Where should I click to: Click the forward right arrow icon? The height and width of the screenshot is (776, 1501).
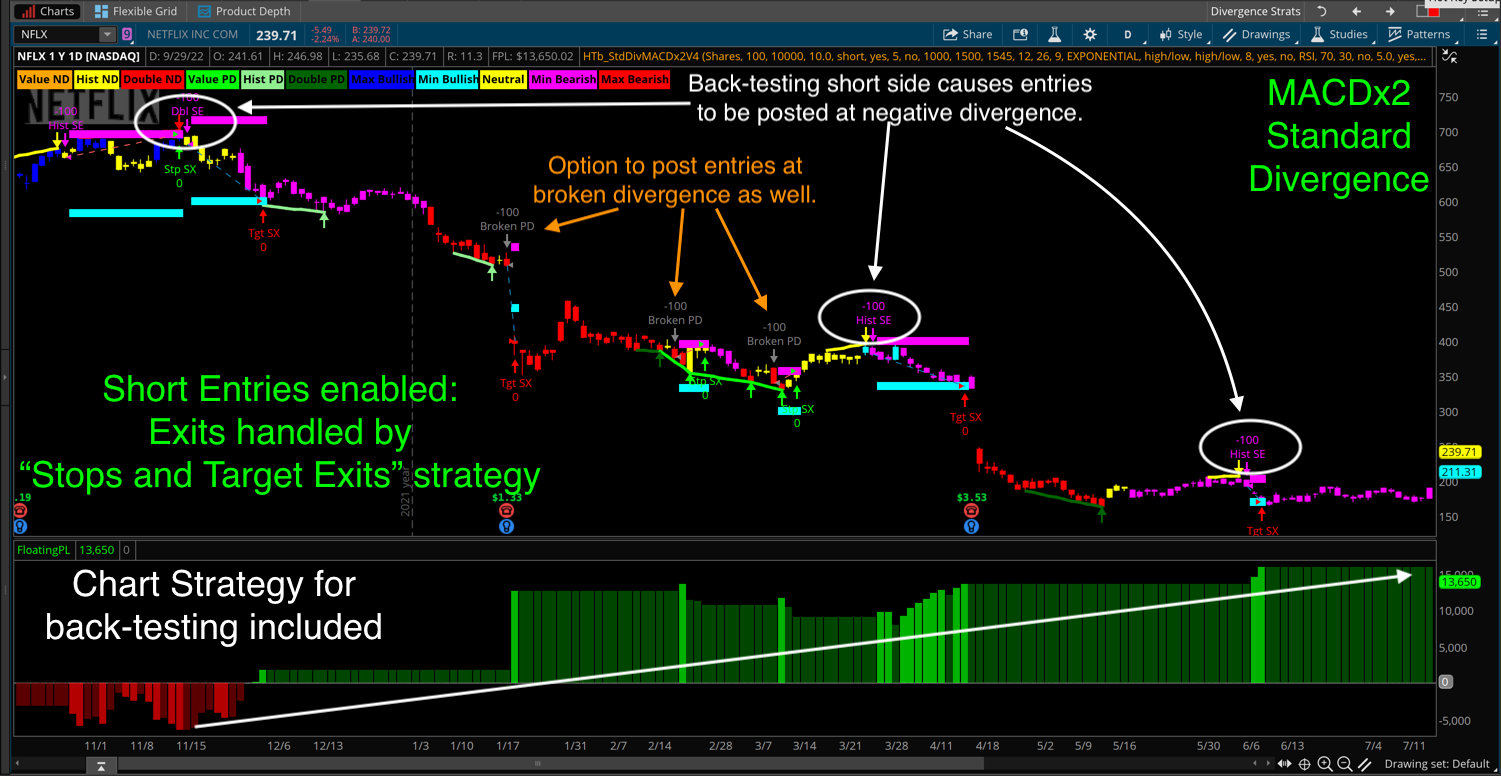click(x=1391, y=11)
